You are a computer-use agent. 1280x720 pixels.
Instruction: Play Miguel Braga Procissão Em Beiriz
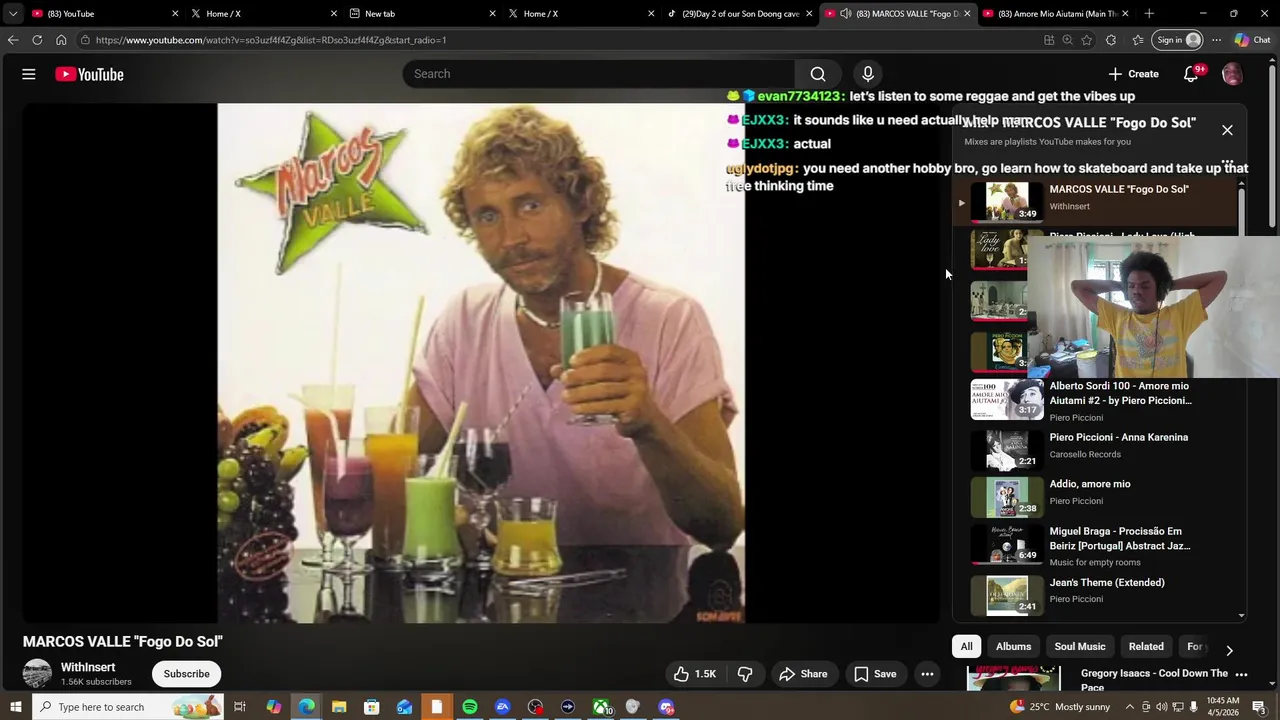point(1098,544)
